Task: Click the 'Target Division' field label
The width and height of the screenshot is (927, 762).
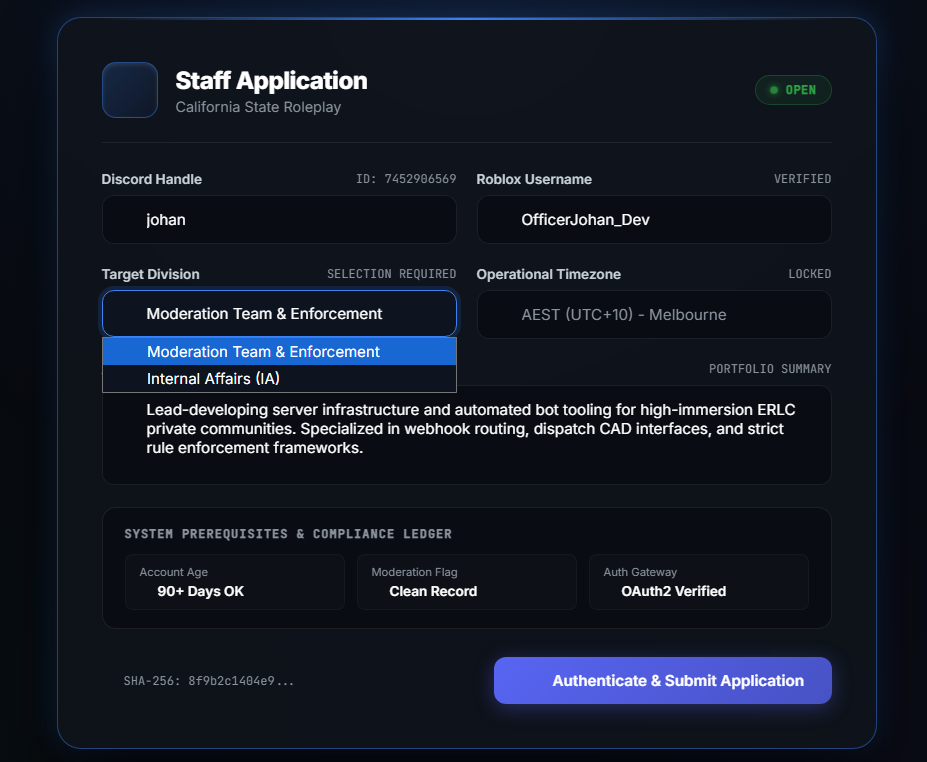Action: 150,274
